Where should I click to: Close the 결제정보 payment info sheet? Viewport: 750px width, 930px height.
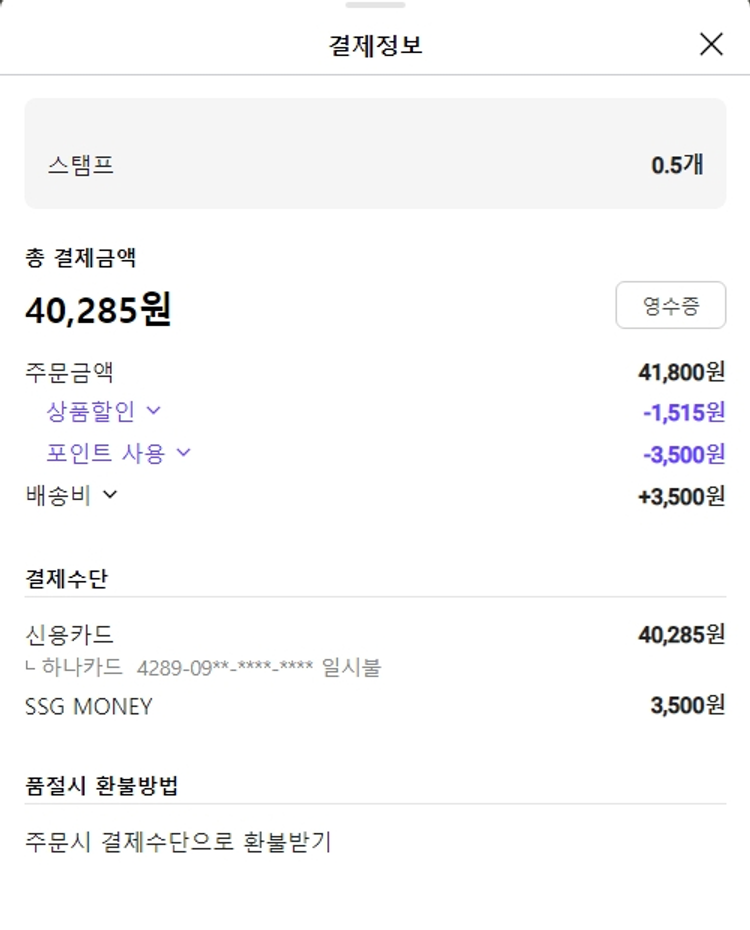point(711,44)
